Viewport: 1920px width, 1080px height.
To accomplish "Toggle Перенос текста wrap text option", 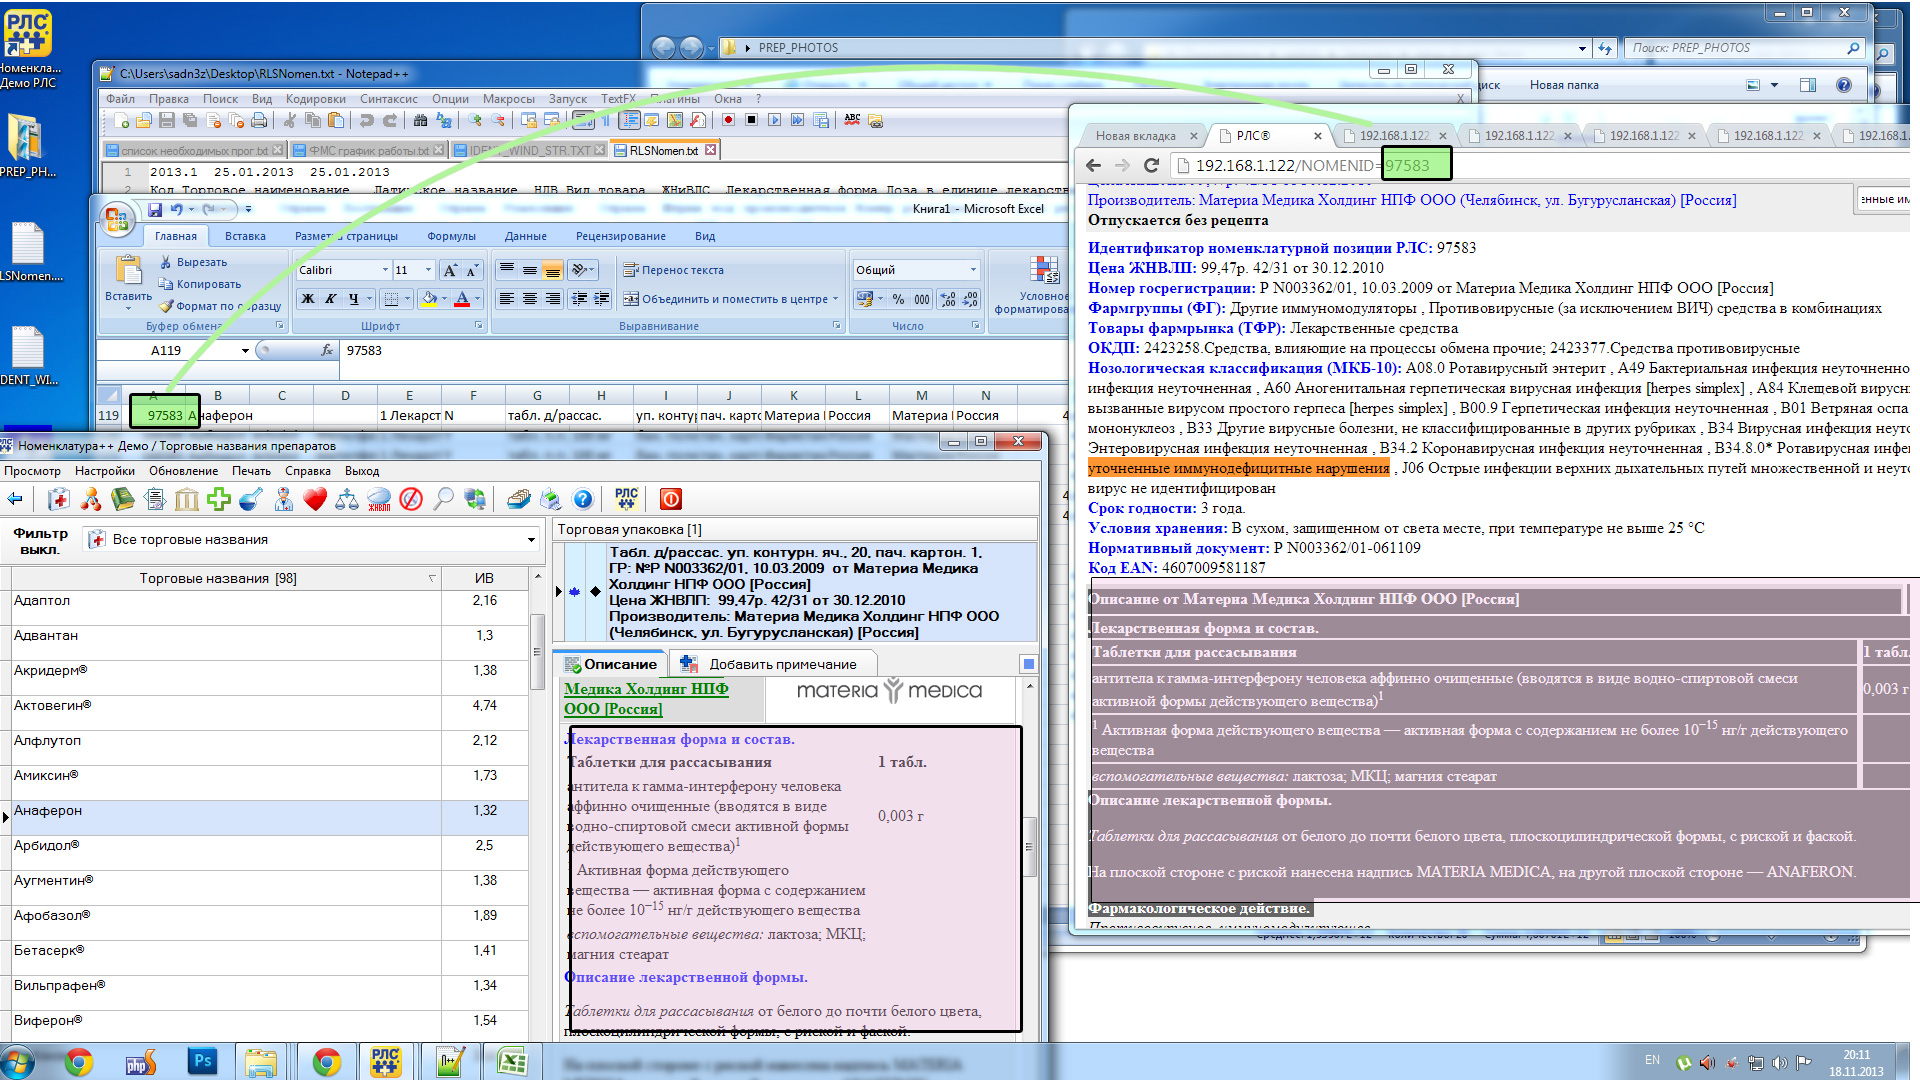I will pos(673,270).
